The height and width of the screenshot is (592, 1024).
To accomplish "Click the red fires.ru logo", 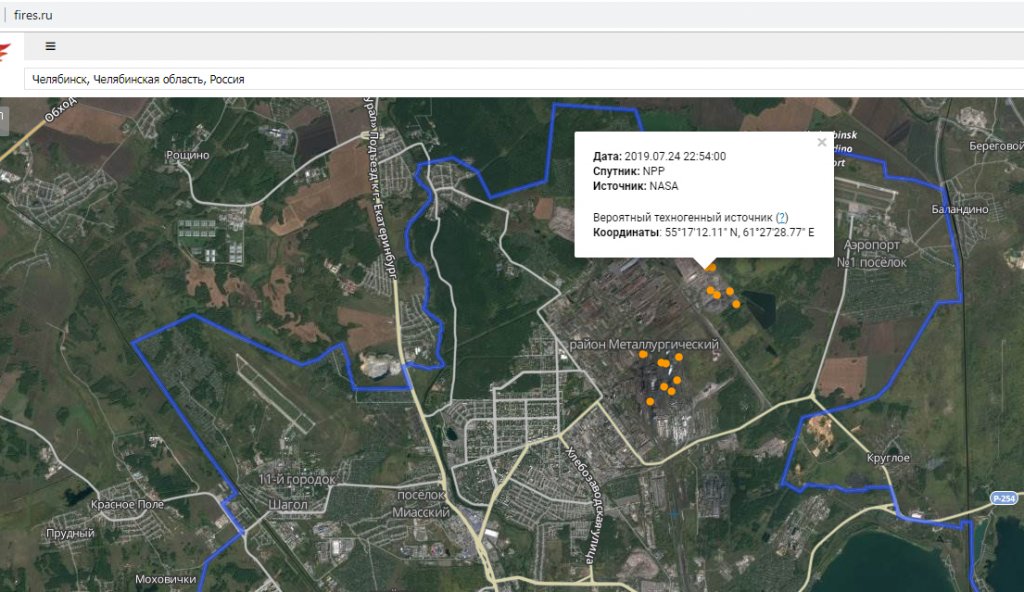I will pos(5,48).
